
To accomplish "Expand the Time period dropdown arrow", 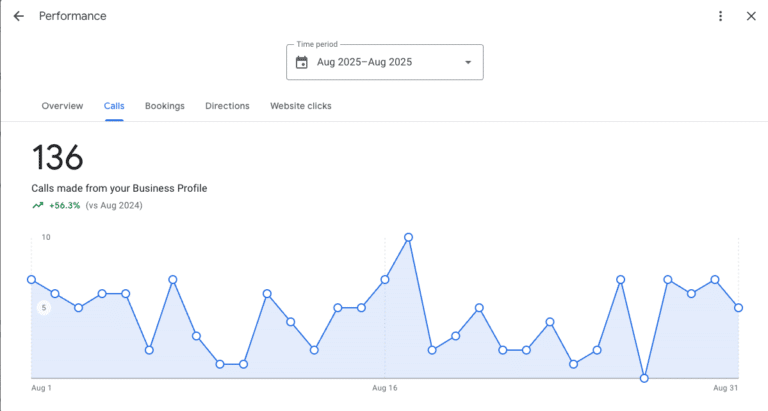I will coord(467,62).
